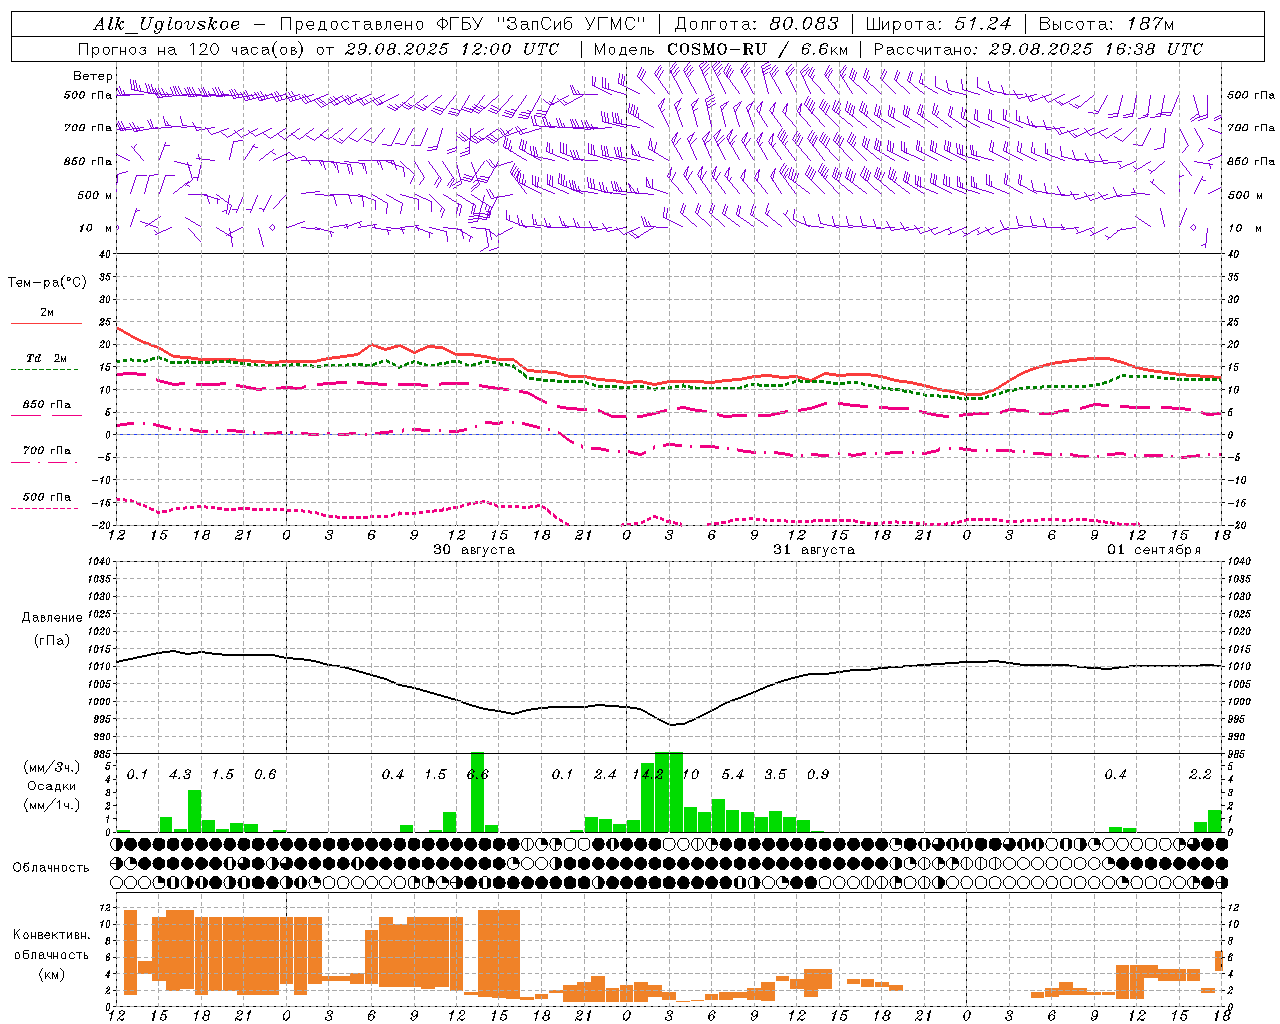
Task: Click the '31 августа' date label
Action: [814, 550]
